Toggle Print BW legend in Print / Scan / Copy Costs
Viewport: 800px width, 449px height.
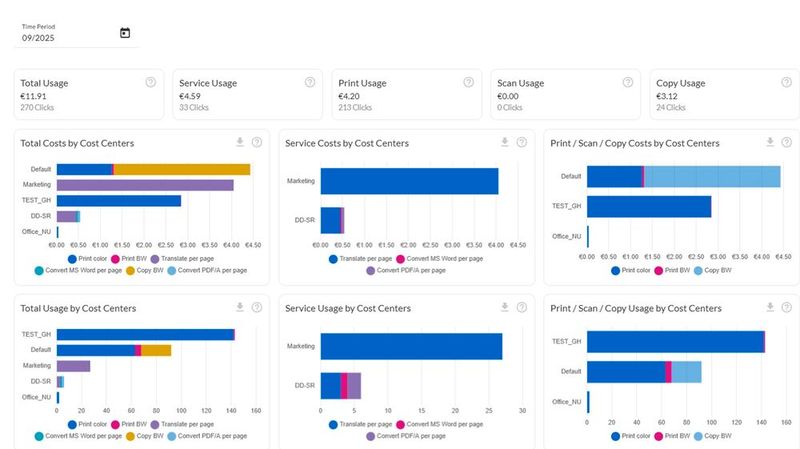[672, 270]
